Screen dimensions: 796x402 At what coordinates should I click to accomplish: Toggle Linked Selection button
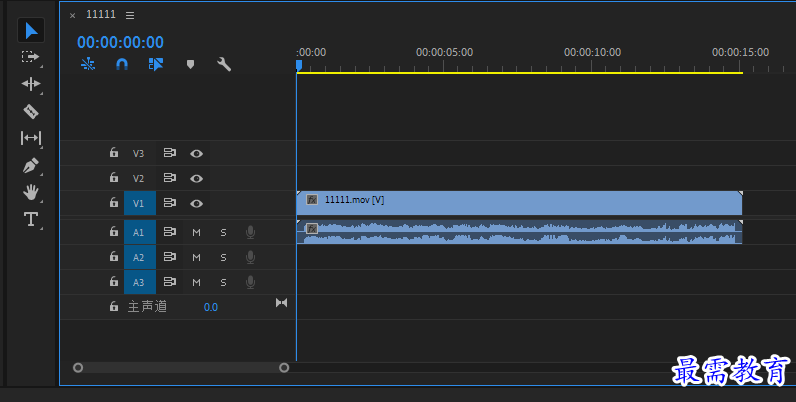click(156, 64)
